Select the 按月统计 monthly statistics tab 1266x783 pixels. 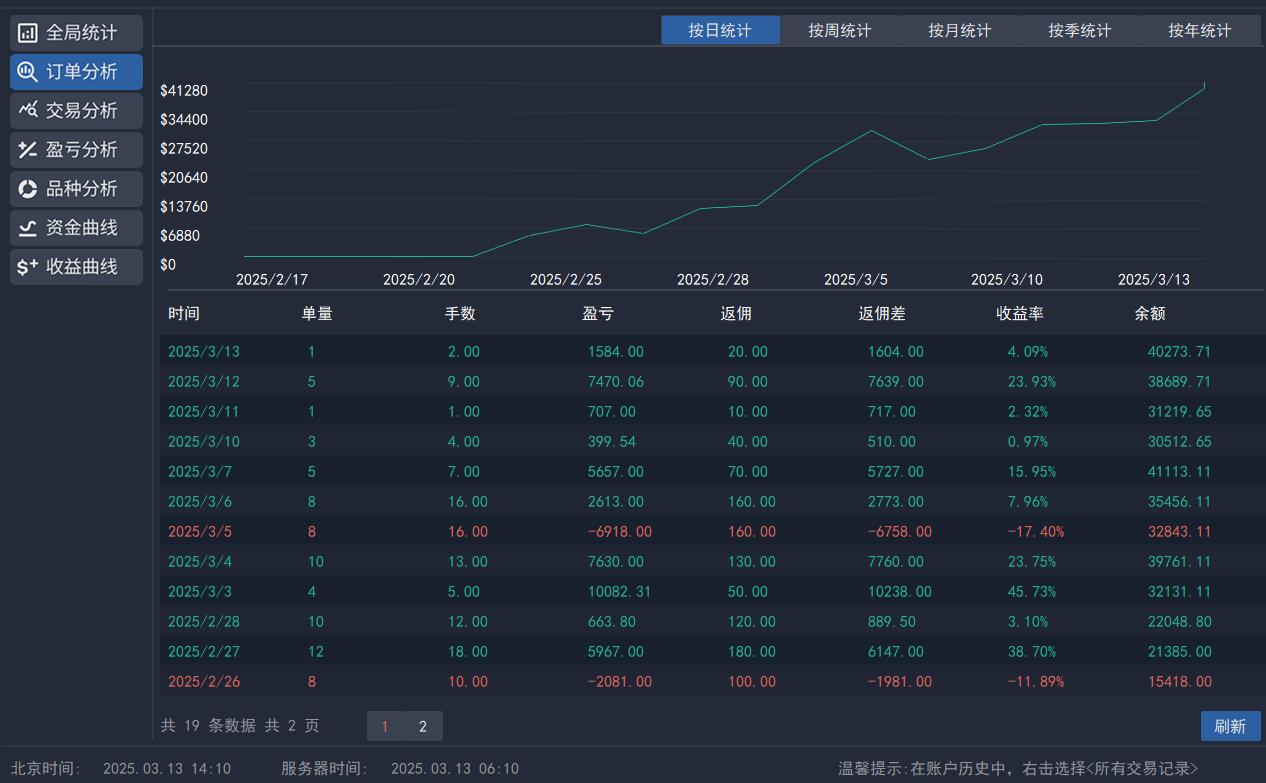point(960,30)
